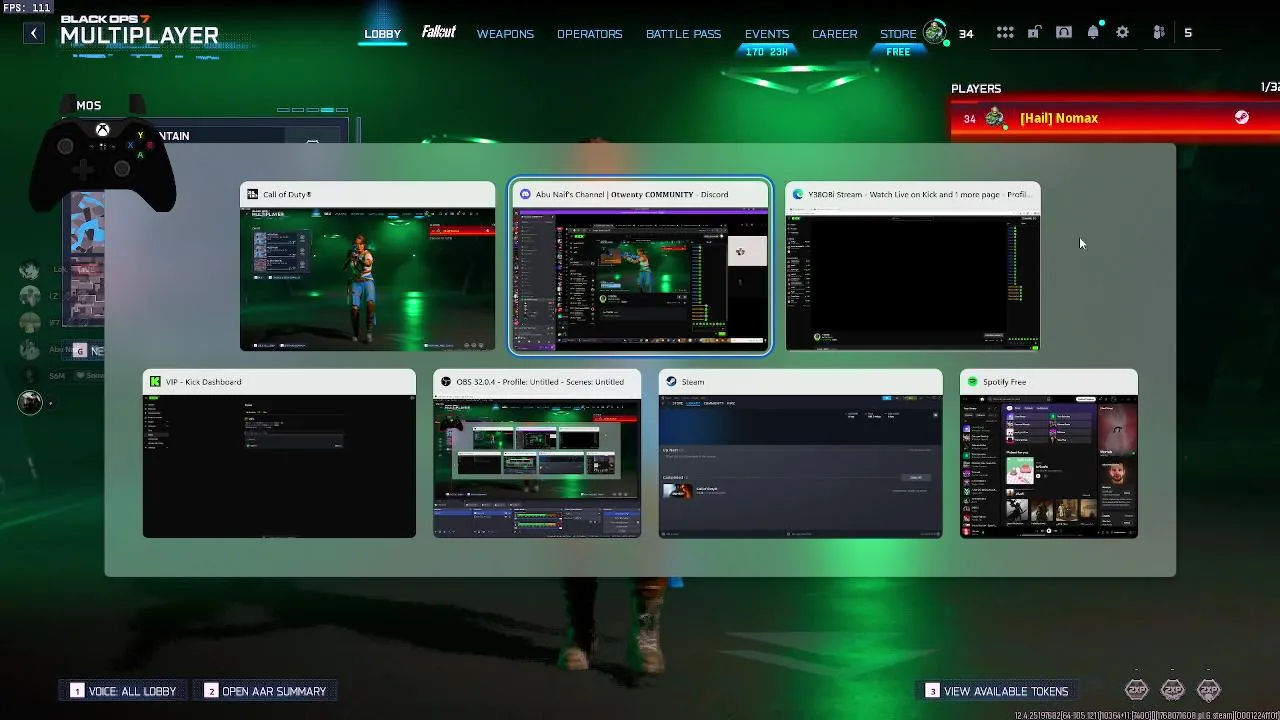Open the Fallout tab
Screen dimensions: 1280x720
coord(438,32)
